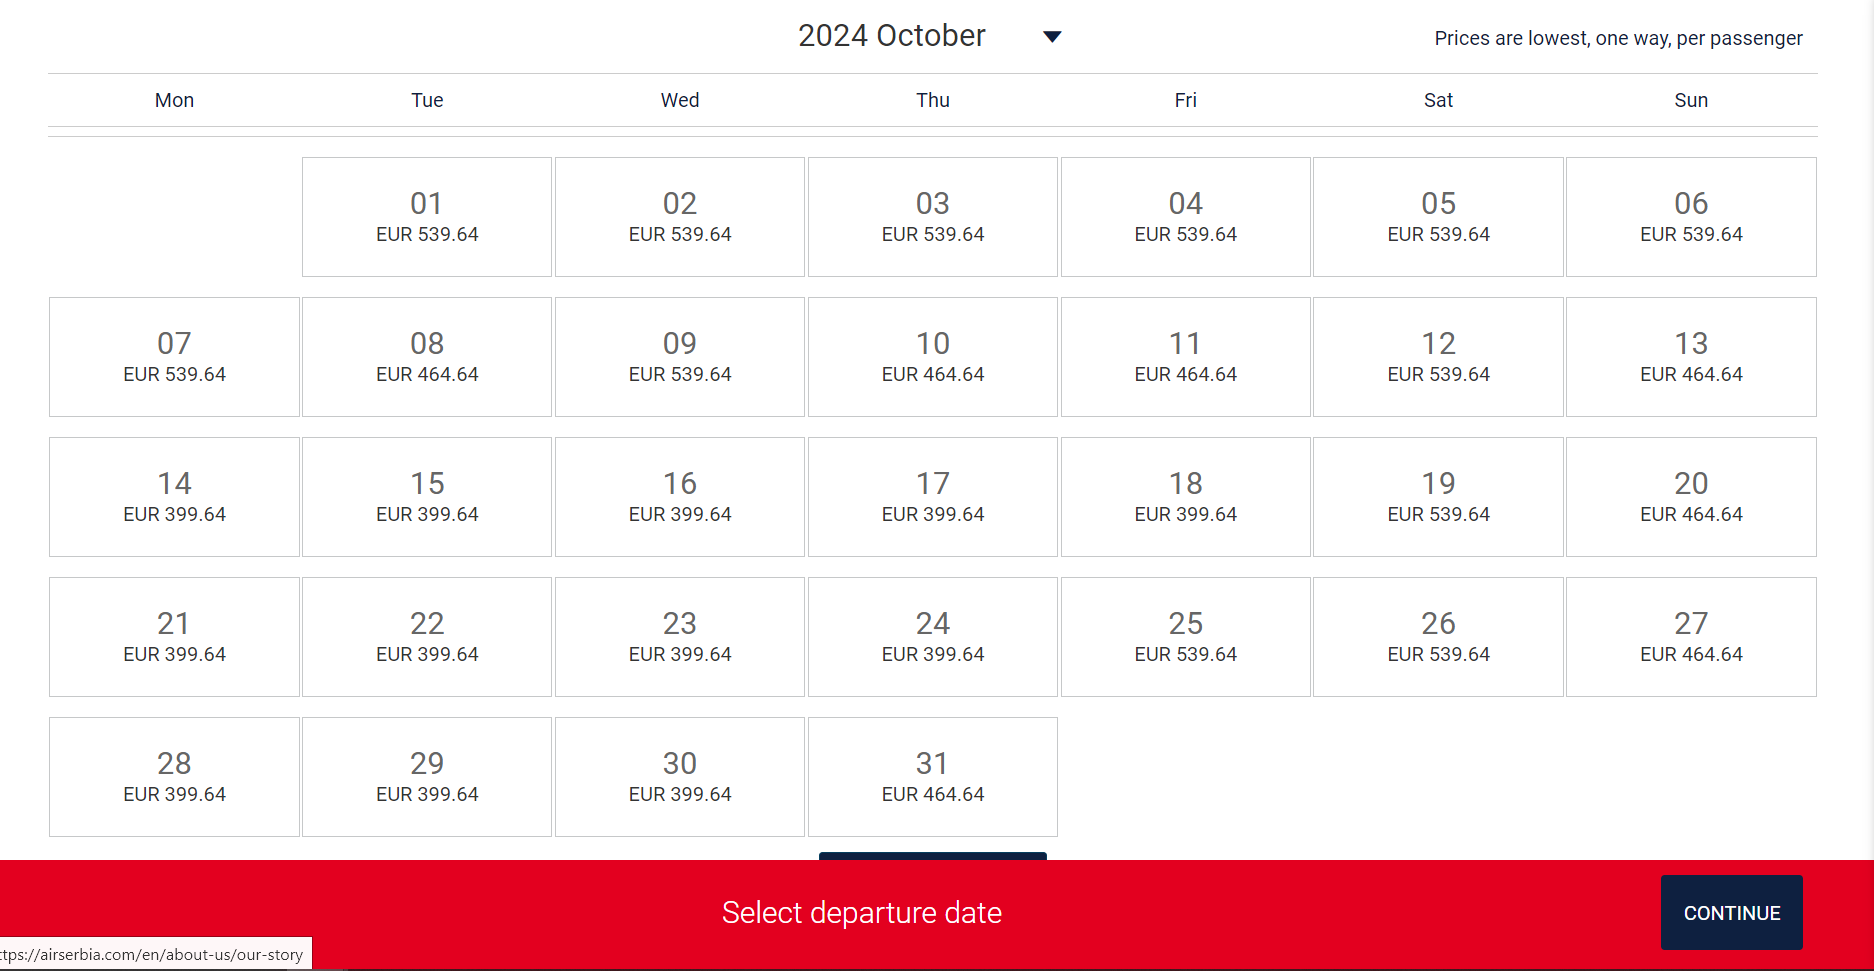Pick October 25 at EUR 539.64

pyautogui.click(x=1186, y=637)
